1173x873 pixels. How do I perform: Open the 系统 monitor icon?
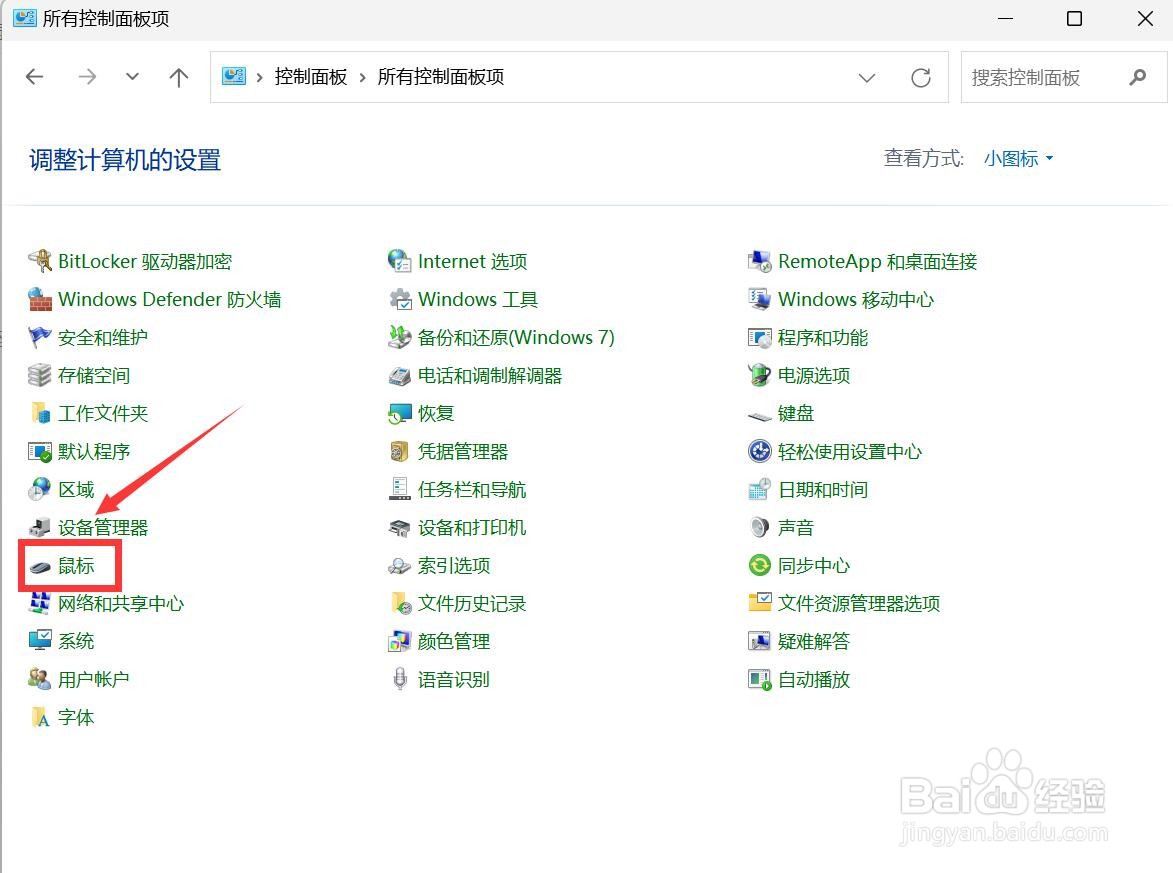tap(40, 641)
